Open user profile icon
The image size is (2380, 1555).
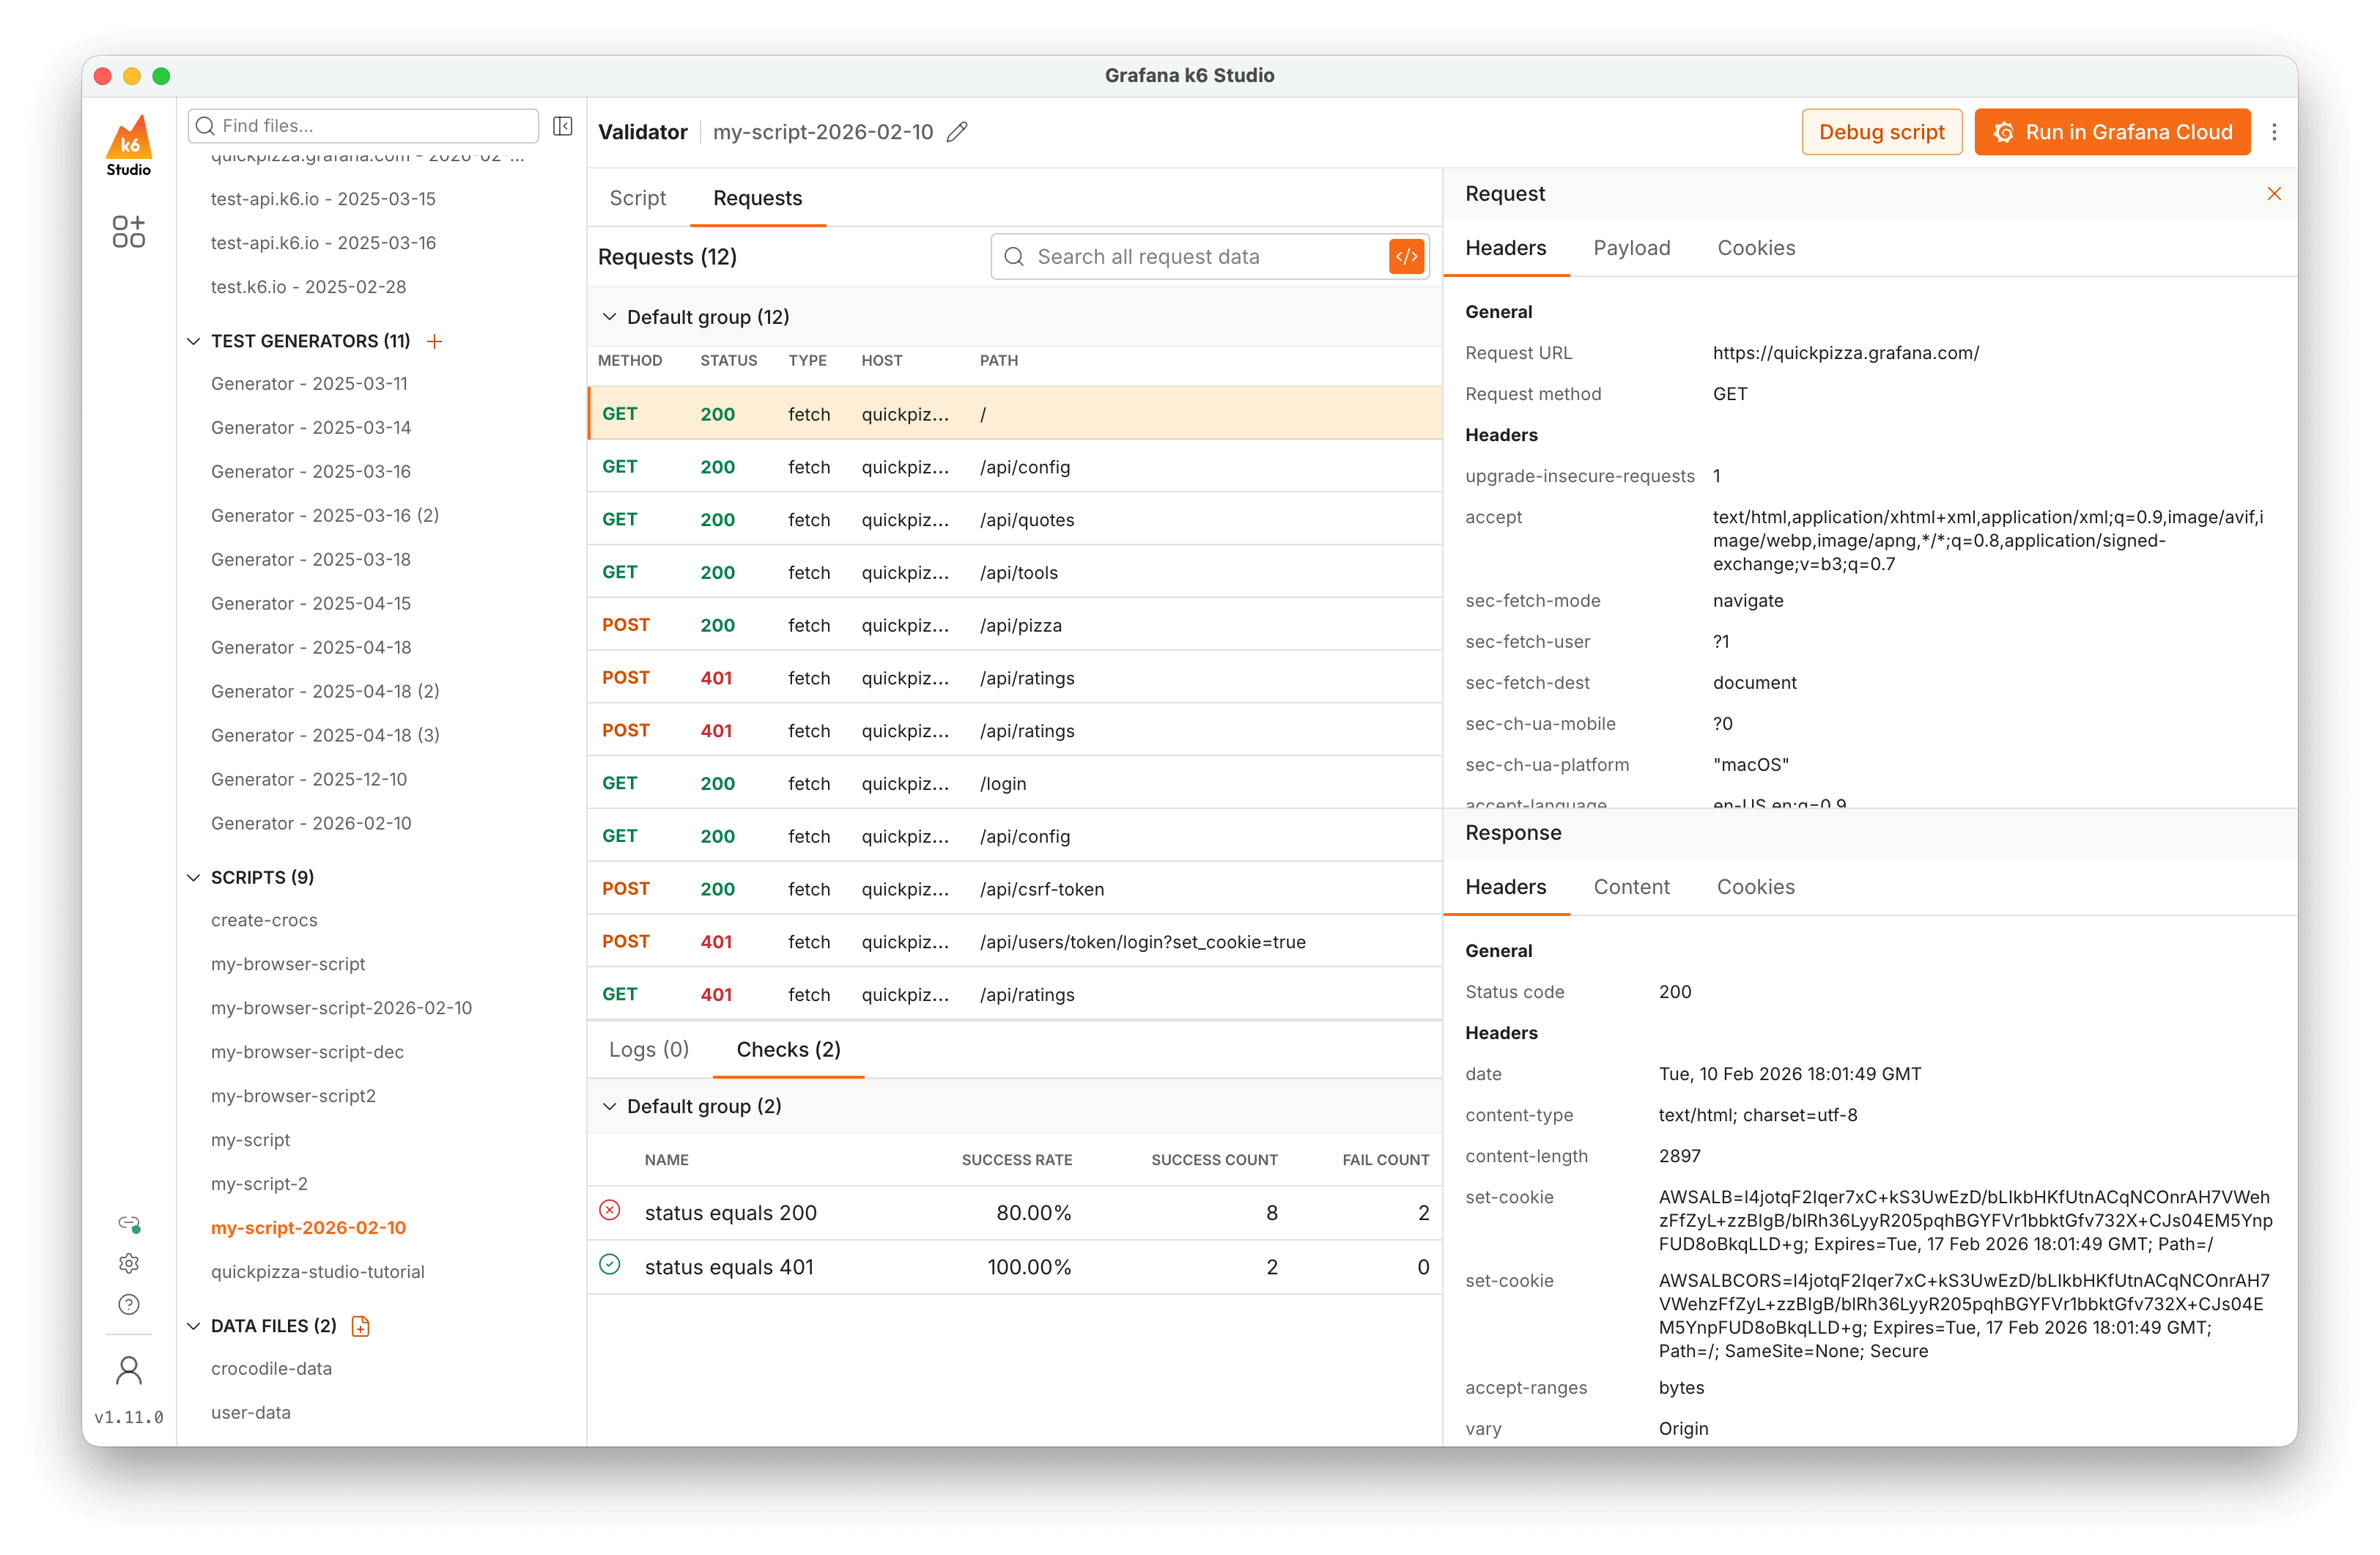(x=129, y=1370)
